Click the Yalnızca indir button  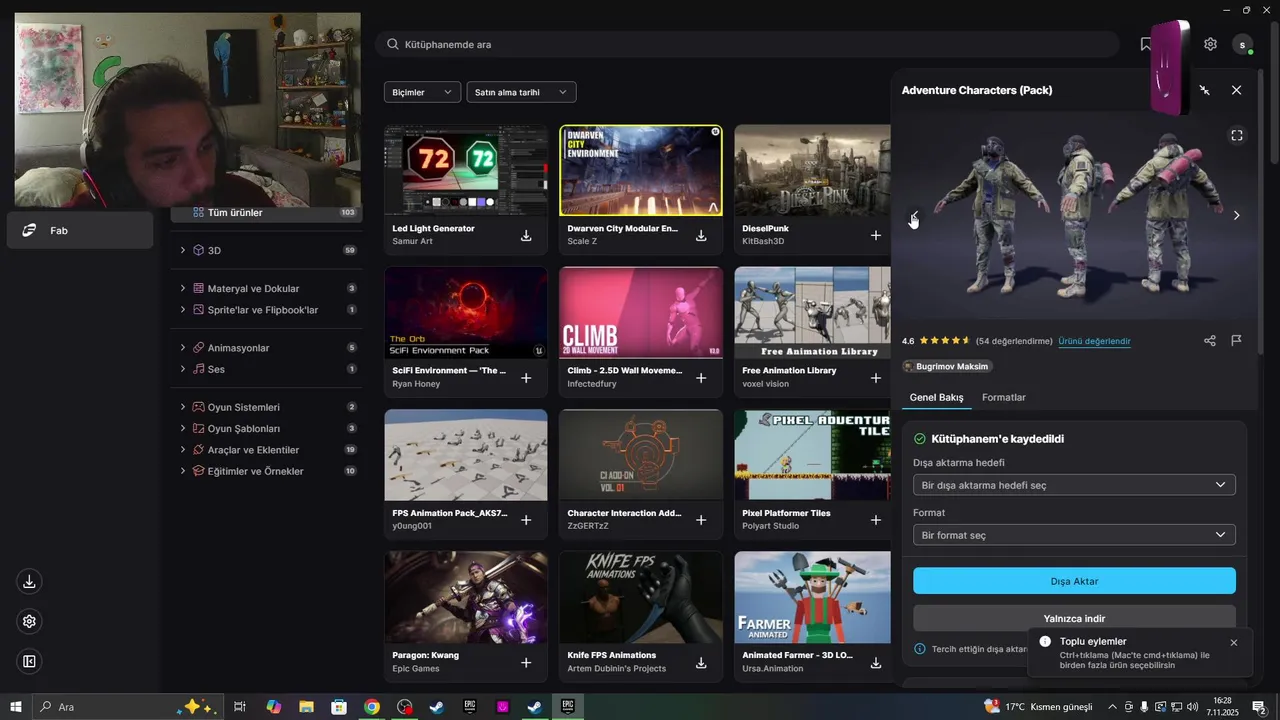[1074, 618]
